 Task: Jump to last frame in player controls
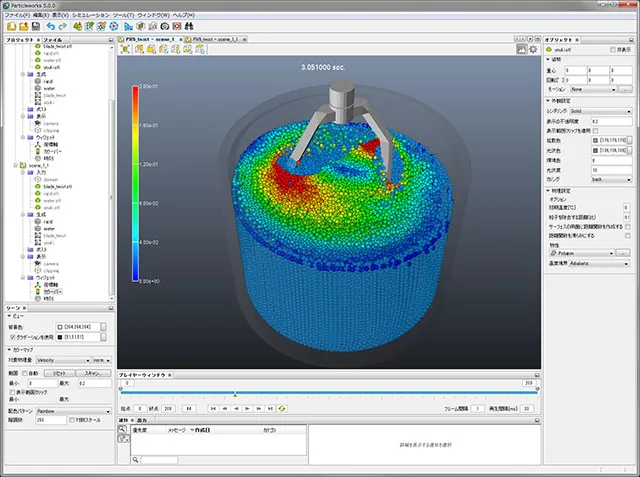270,408
